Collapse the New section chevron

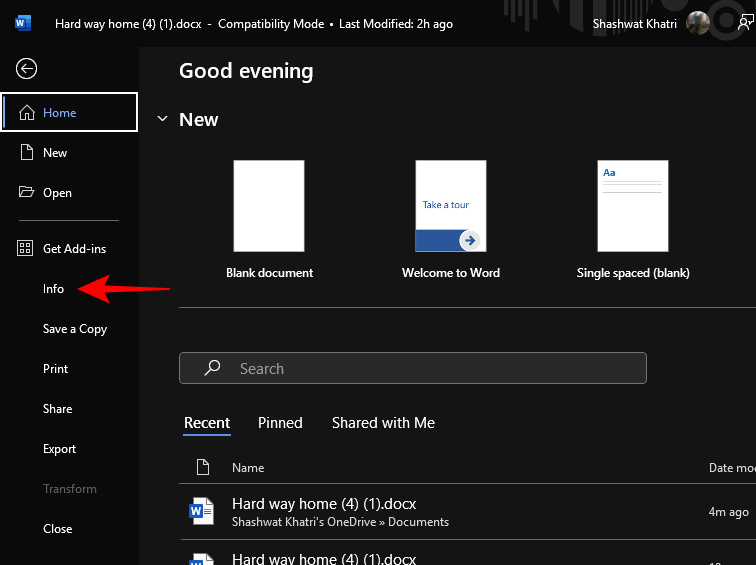coord(162,119)
